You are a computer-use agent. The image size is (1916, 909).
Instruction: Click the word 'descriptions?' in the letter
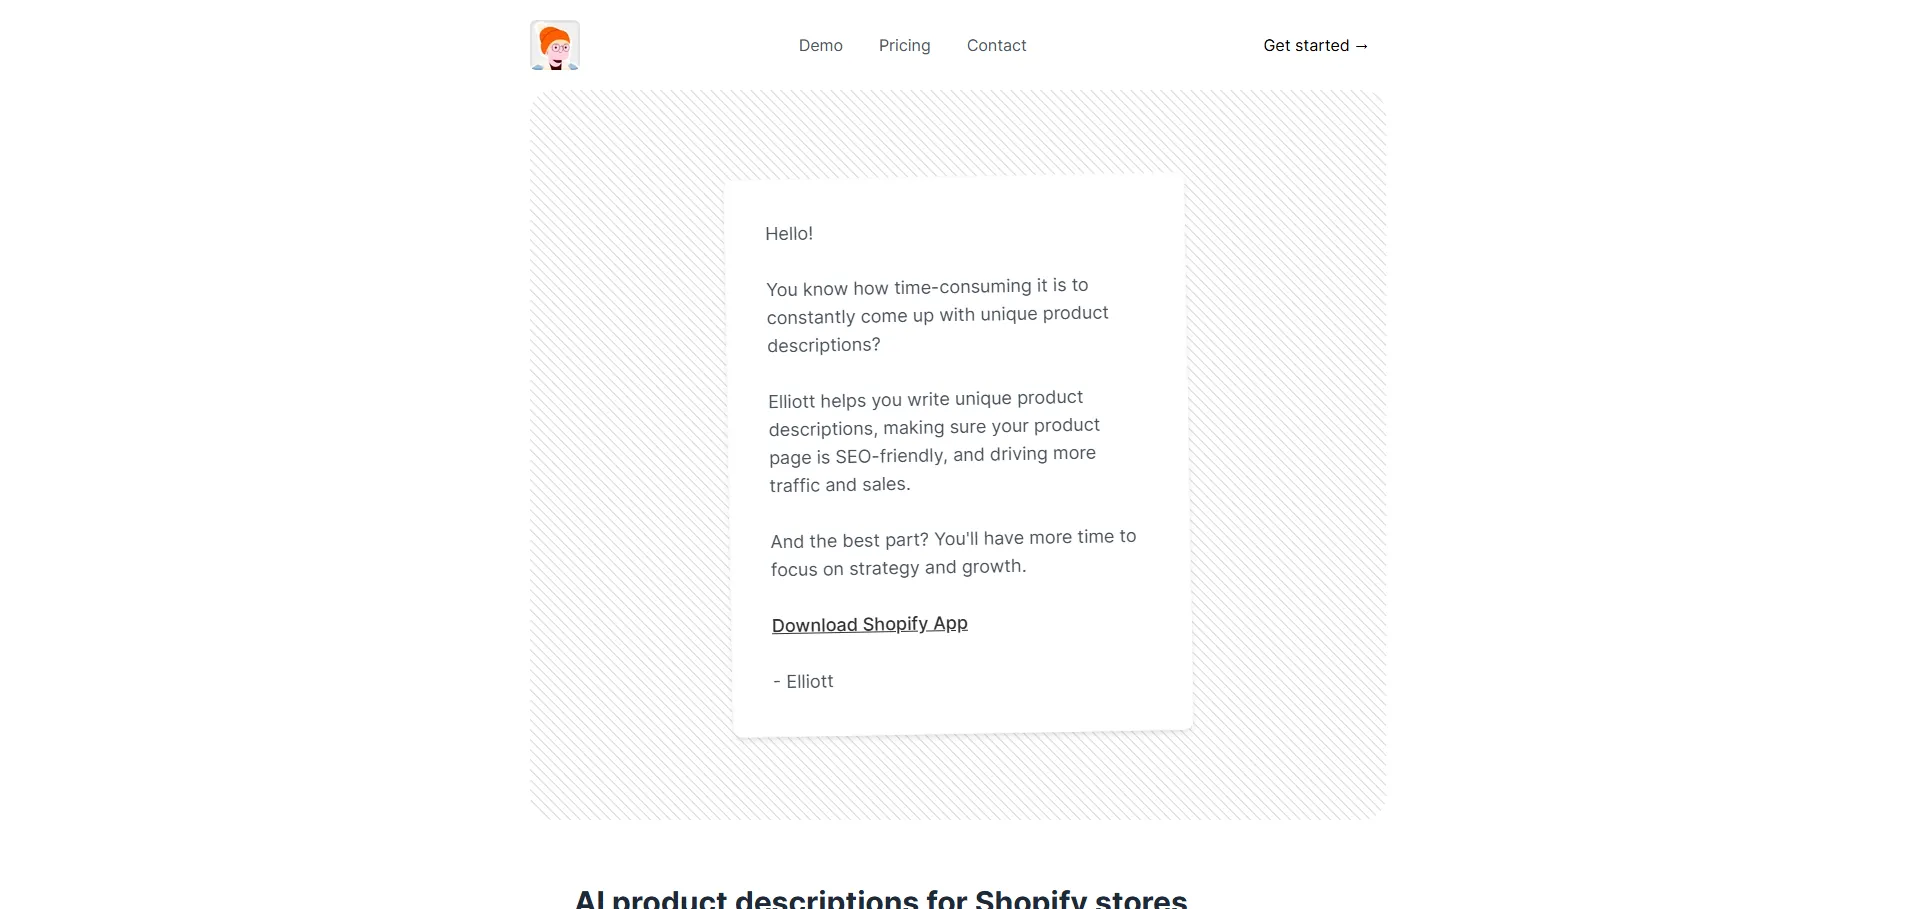pos(823,346)
